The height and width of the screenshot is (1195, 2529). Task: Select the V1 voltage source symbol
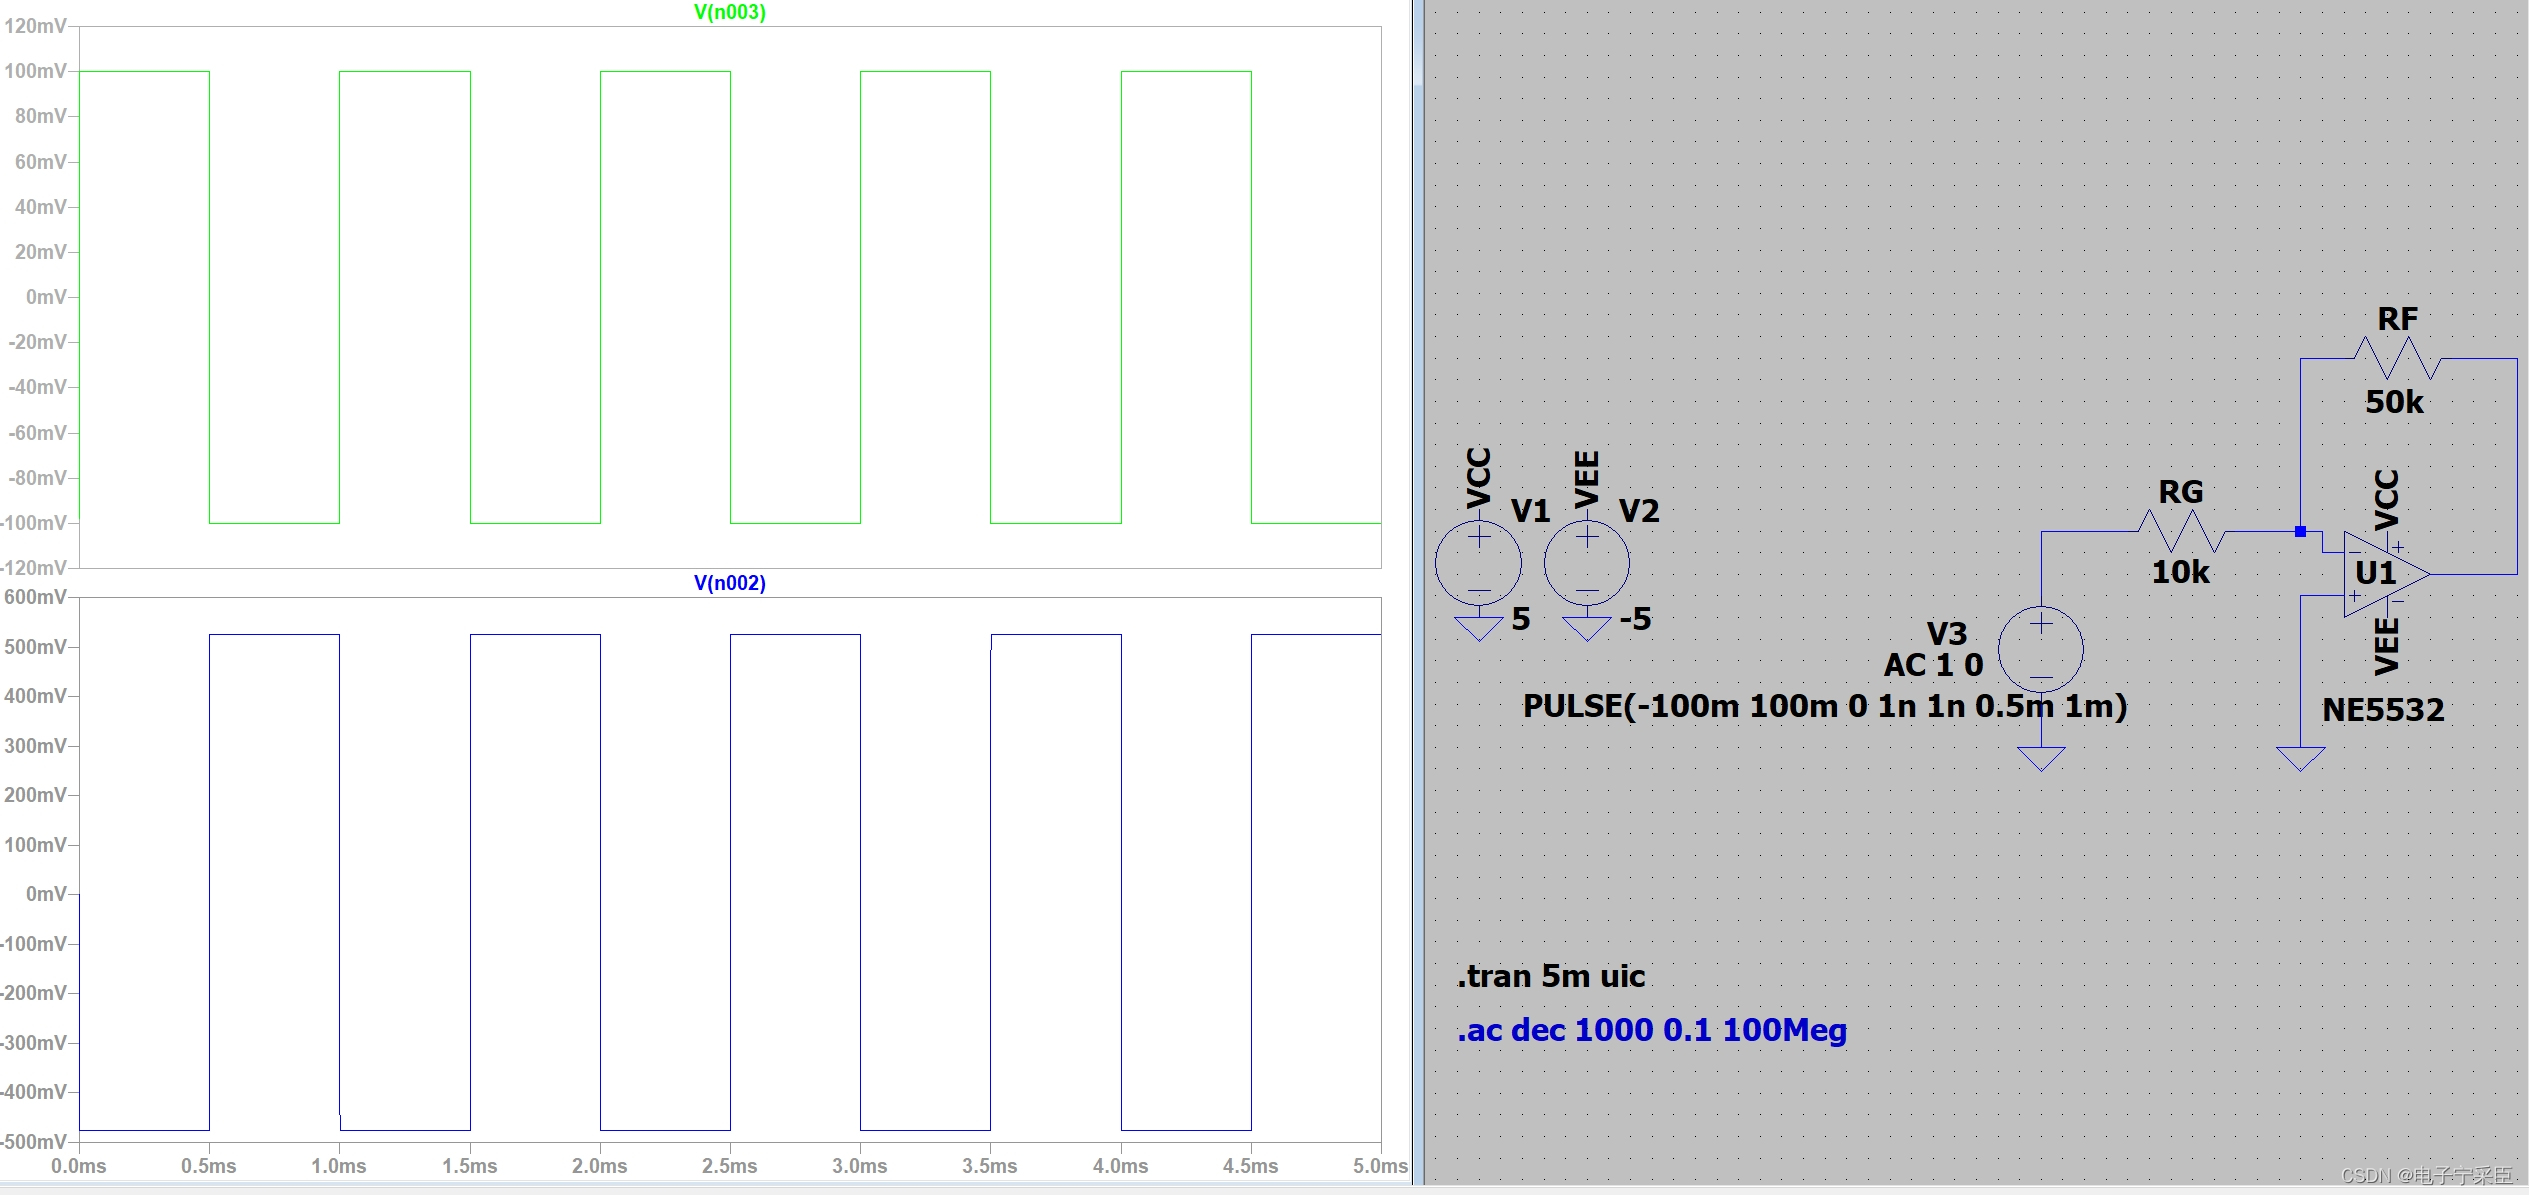tap(1478, 563)
